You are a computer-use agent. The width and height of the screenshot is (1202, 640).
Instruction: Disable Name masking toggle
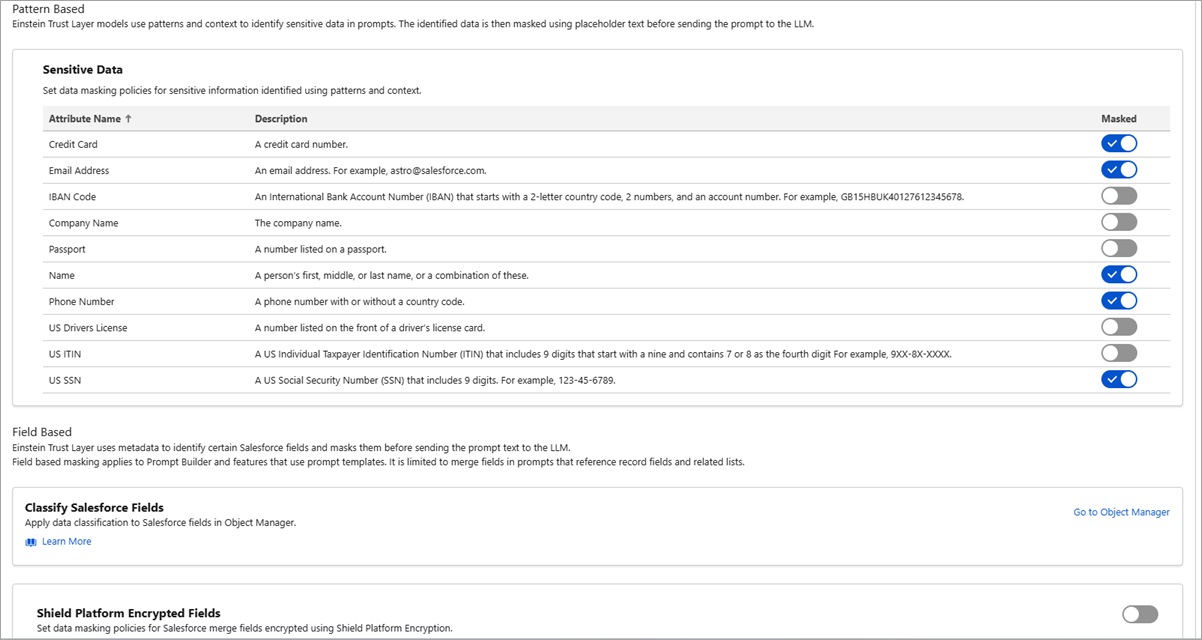click(1119, 274)
